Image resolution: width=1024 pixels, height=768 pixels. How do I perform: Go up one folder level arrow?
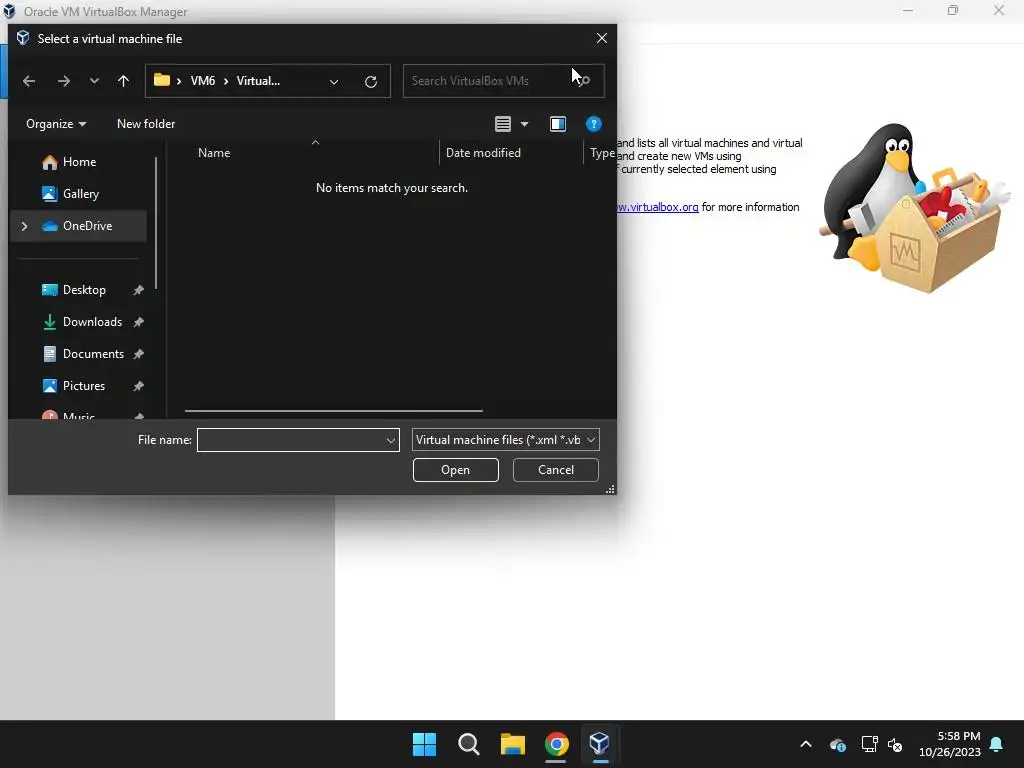point(123,81)
